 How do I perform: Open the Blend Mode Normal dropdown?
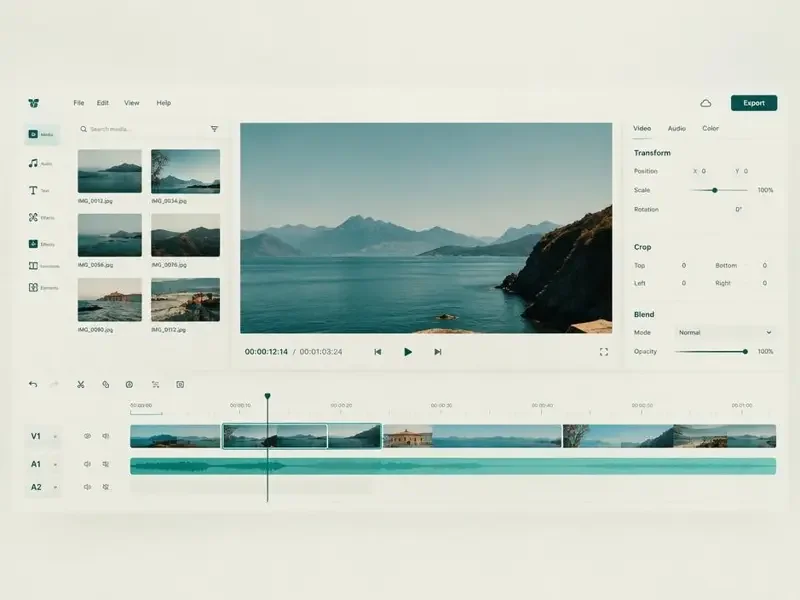[x=725, y=333]
